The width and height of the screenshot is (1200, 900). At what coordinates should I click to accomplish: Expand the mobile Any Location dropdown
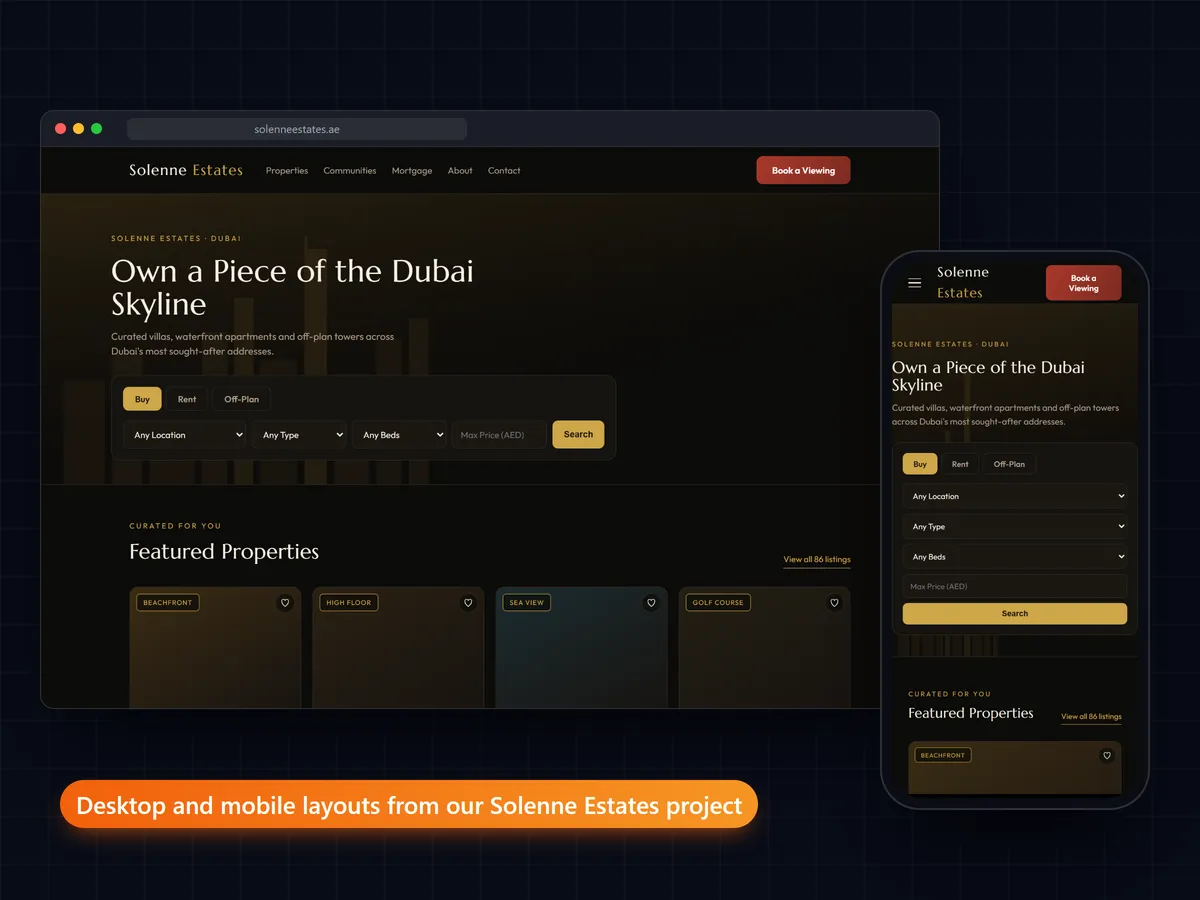(1015, 496)
